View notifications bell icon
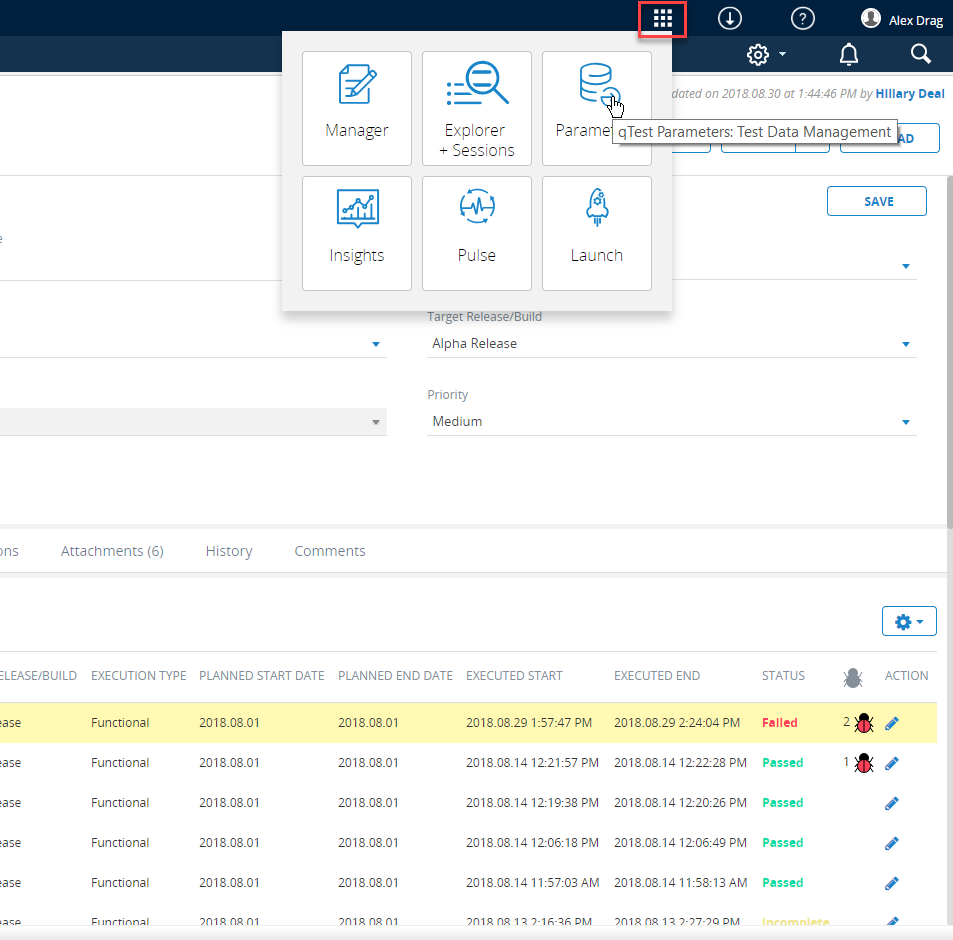The width and height of the screenshot is (953, 940). (x=848, y=54)
